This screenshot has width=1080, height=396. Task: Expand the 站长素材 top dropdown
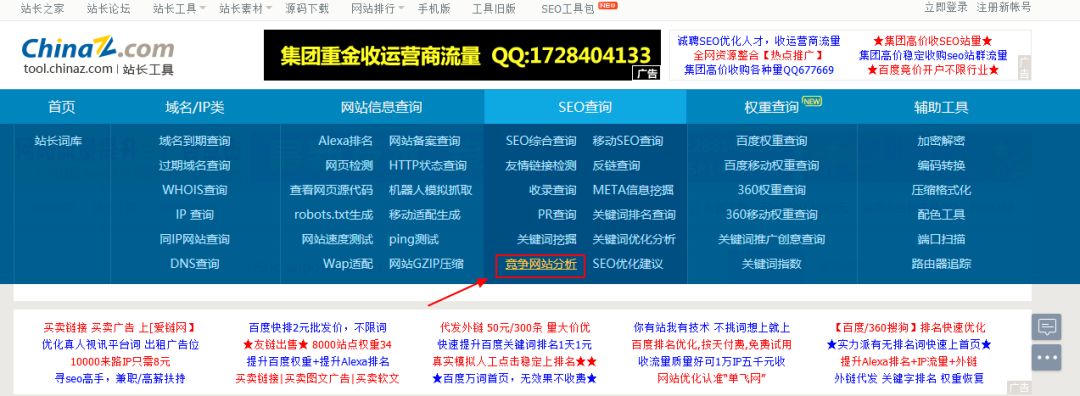click(245, 8)
